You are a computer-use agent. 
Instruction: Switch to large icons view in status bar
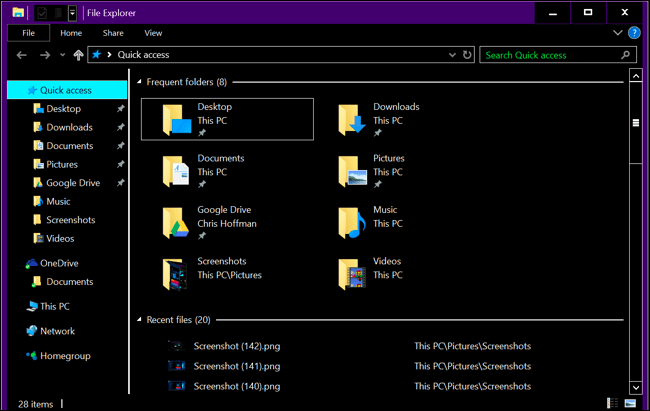point(630,403)
